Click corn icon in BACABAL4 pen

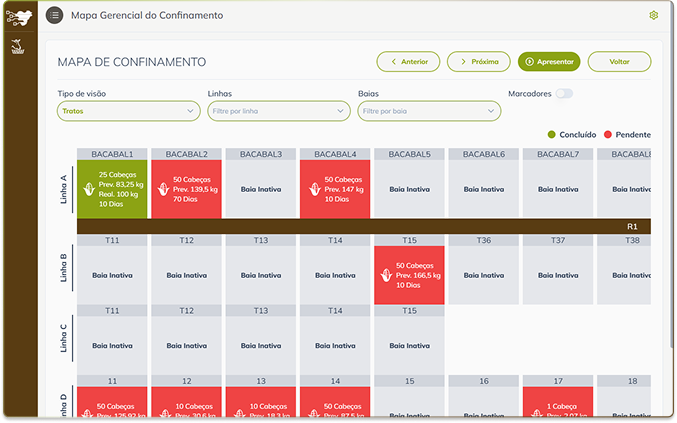pos(315,189)
